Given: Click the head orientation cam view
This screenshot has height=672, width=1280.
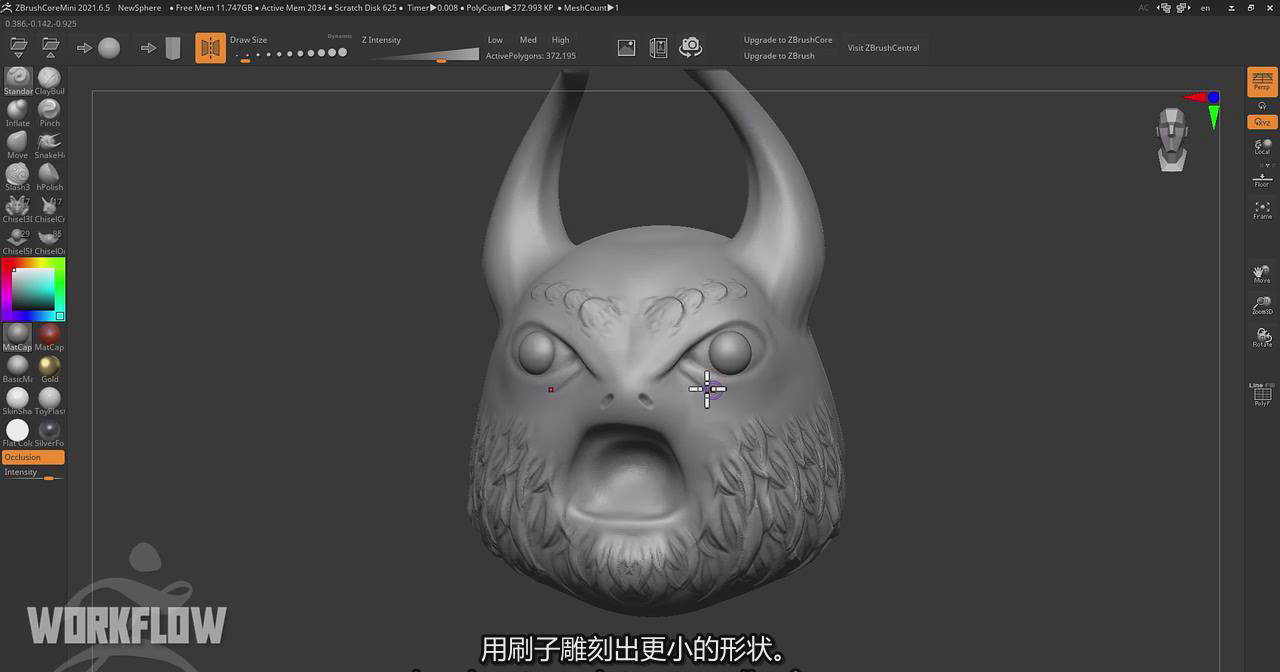Looking at the screenshot, I should (1172, 139).
